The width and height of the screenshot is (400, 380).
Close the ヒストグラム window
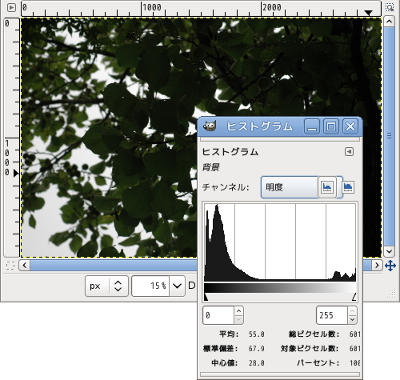point(350,127)
